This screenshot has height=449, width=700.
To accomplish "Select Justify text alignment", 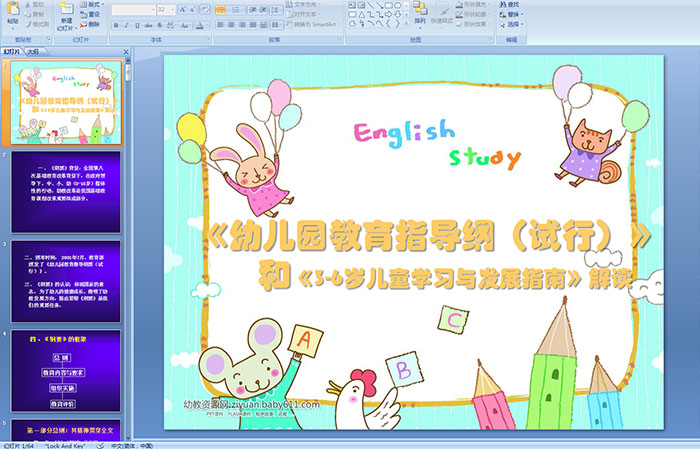I will (253, 25).
